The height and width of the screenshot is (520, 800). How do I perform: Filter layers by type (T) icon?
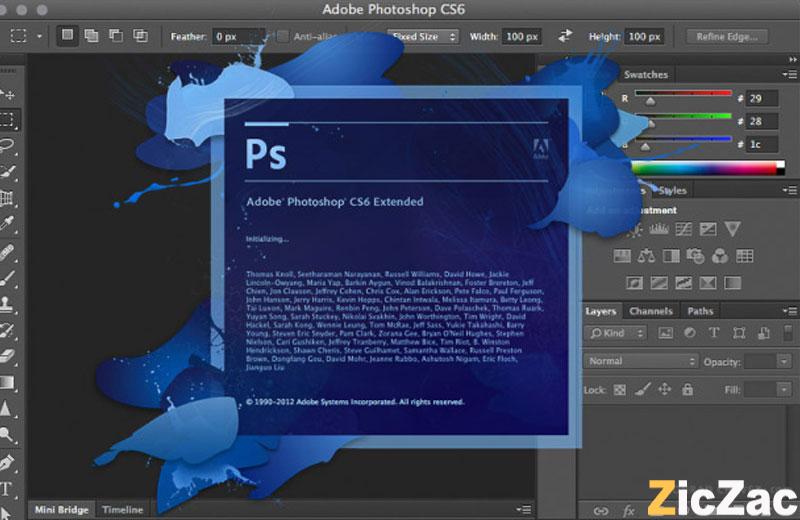tap(714, 333)
